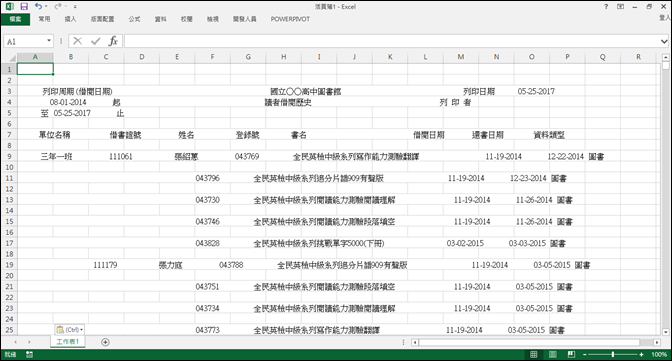Click the Insert Function fx icon
Image resolution: width=672 pixels, height=361 pixels.
tap(113, 41)
